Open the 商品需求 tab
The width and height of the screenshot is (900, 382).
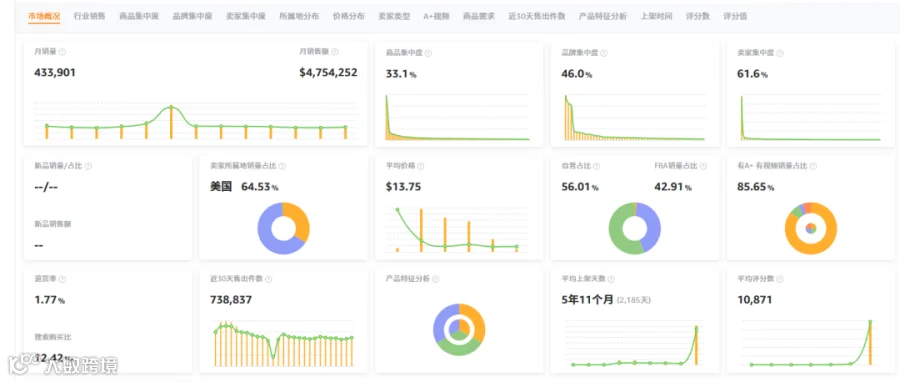point(479,17)
